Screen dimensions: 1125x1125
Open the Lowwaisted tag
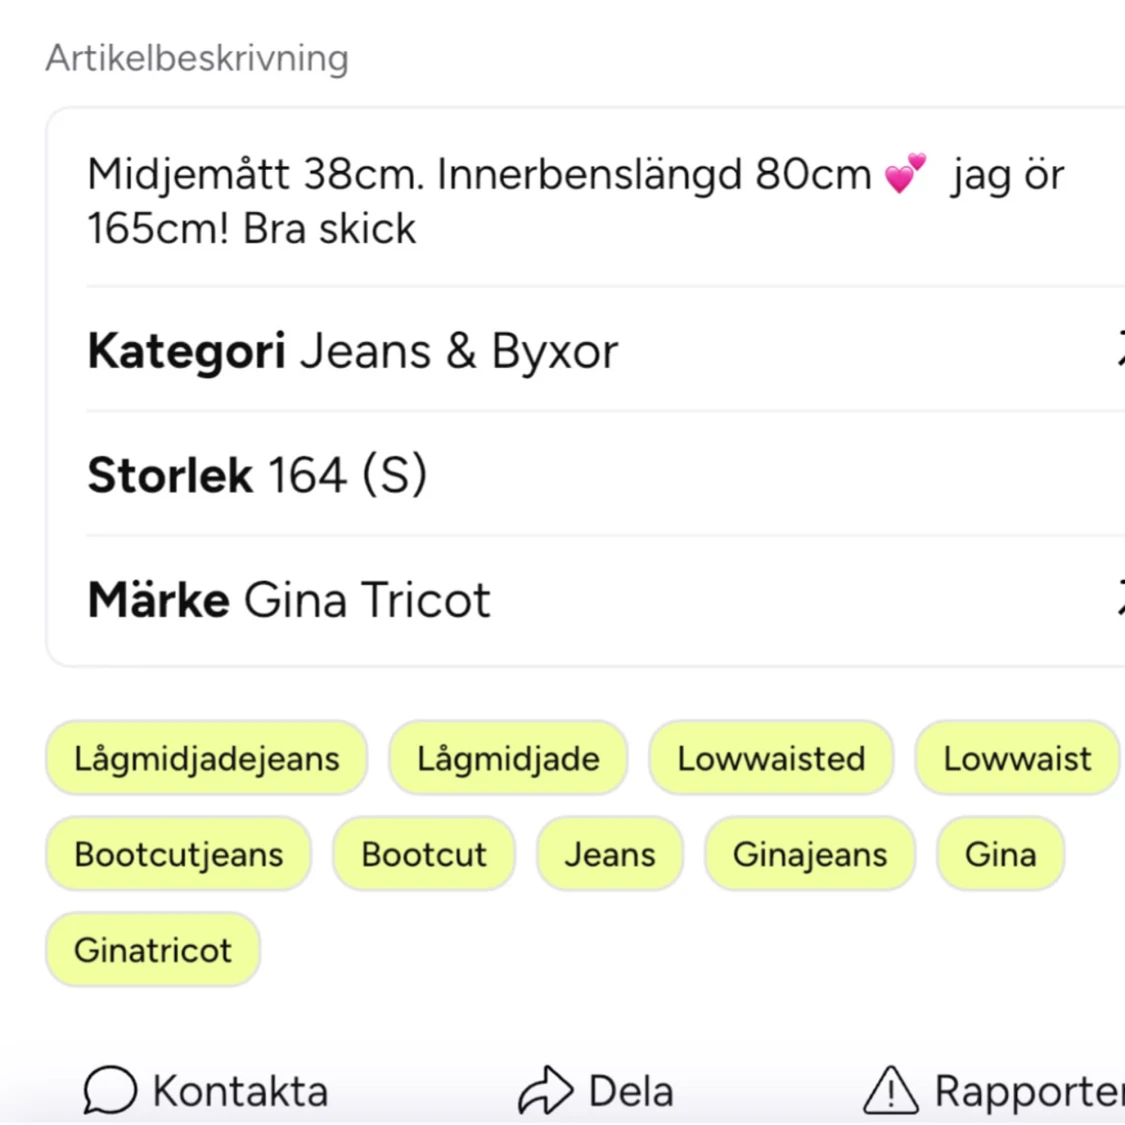771,758
